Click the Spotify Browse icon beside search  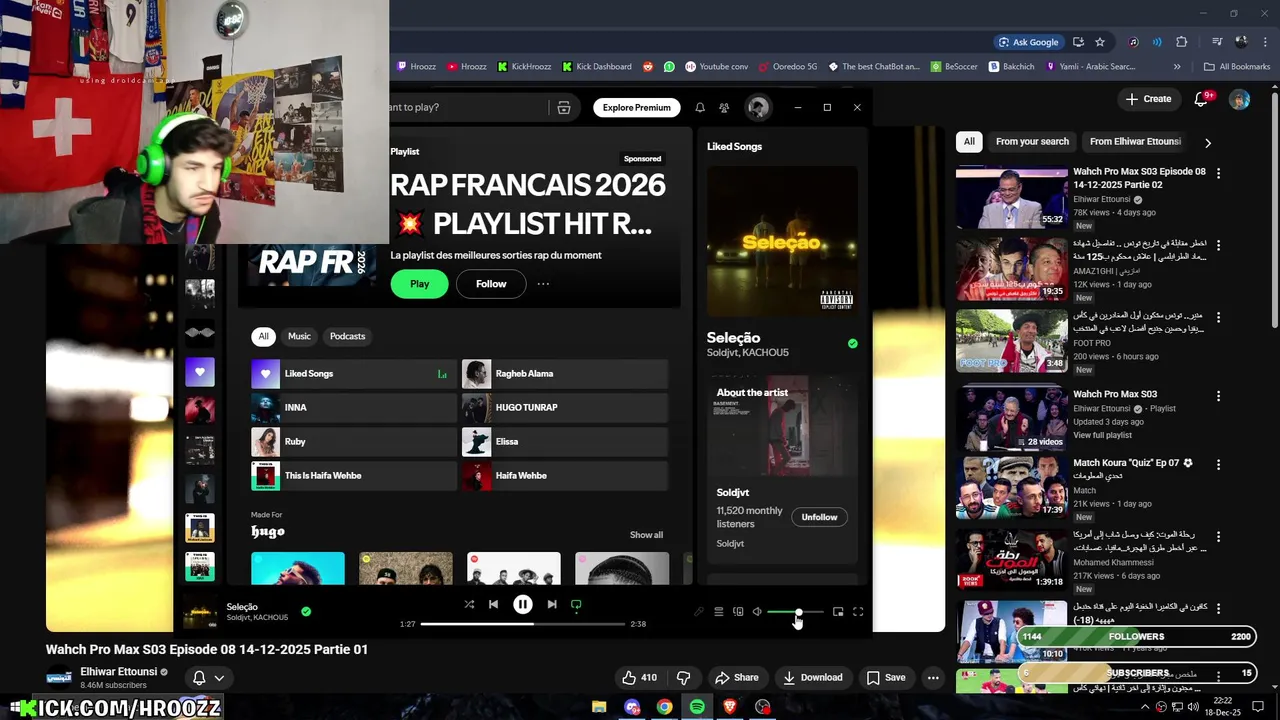[563, 107]
